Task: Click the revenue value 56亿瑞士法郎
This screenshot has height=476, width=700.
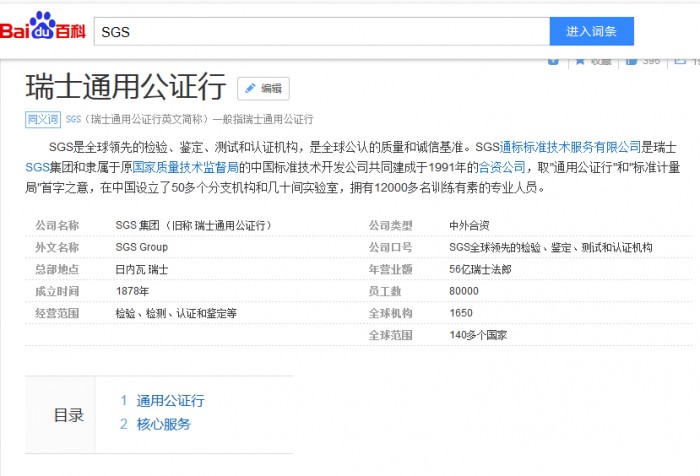Action: pos(480,269)
